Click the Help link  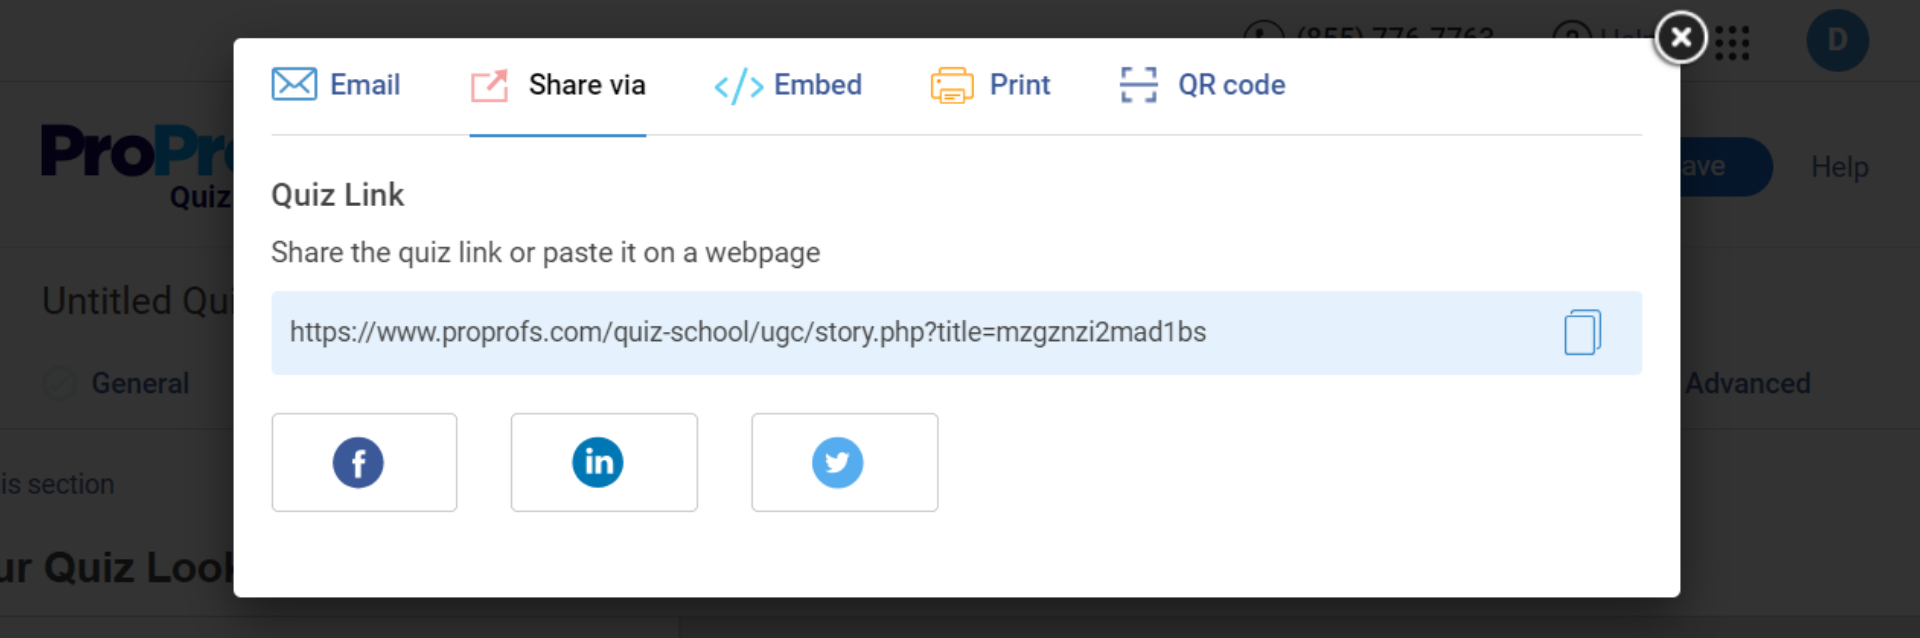point(1839,167)
